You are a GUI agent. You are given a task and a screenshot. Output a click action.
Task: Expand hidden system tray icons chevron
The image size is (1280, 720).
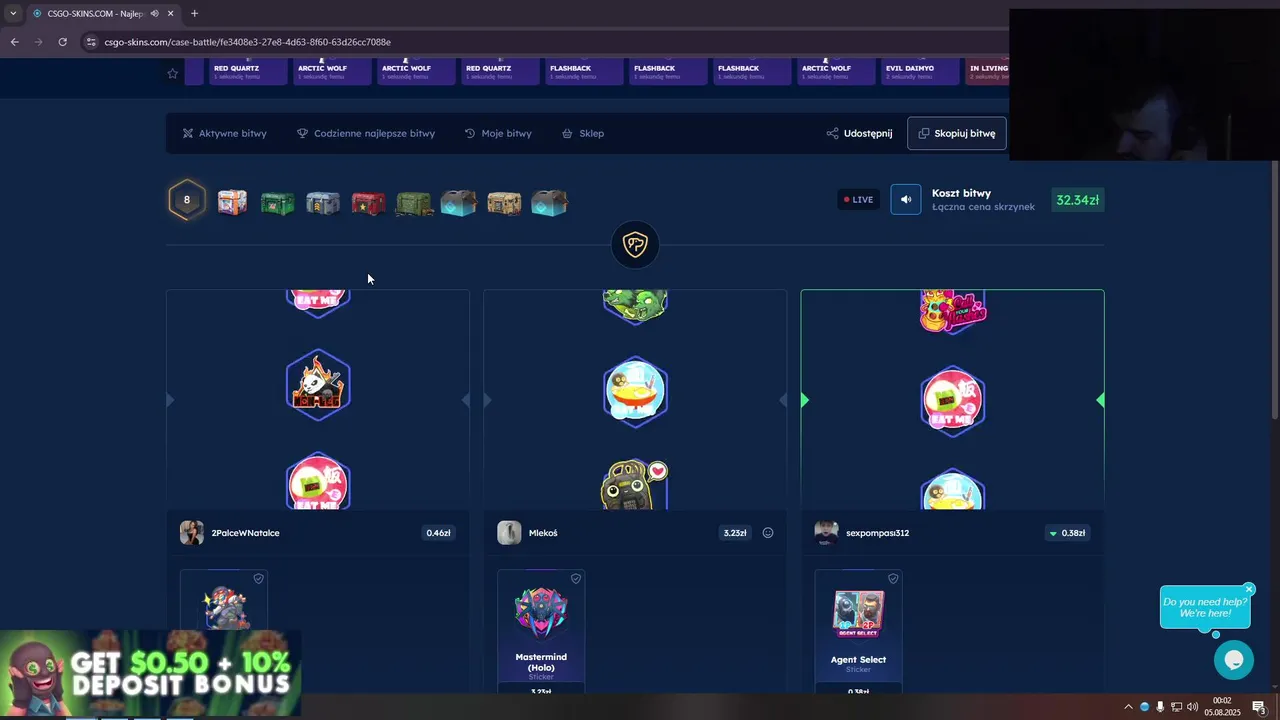coord(1129,707)
